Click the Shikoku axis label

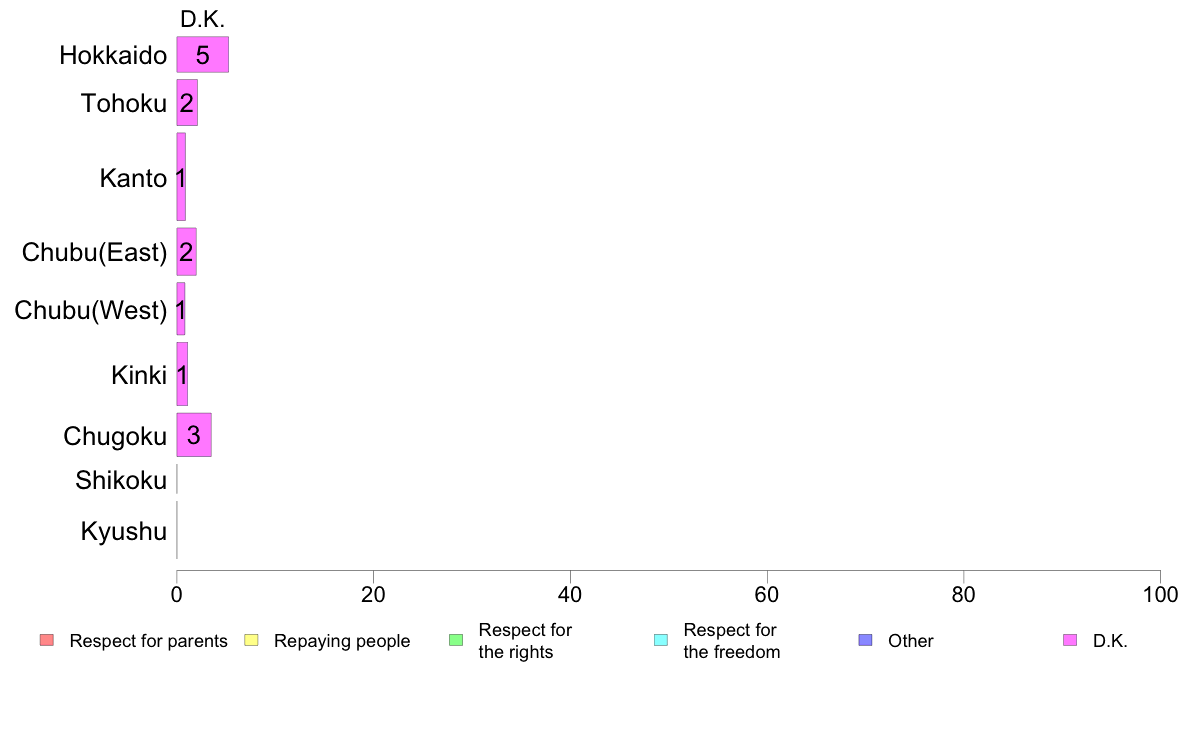(x=121, y=481)
